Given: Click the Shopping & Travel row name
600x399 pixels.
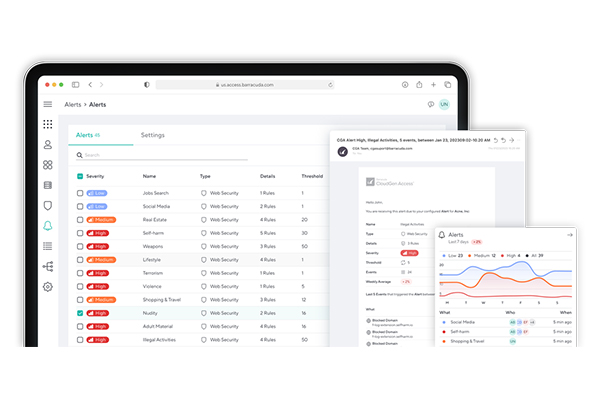Looking at the screenshot, I should (x=161, y=300).
